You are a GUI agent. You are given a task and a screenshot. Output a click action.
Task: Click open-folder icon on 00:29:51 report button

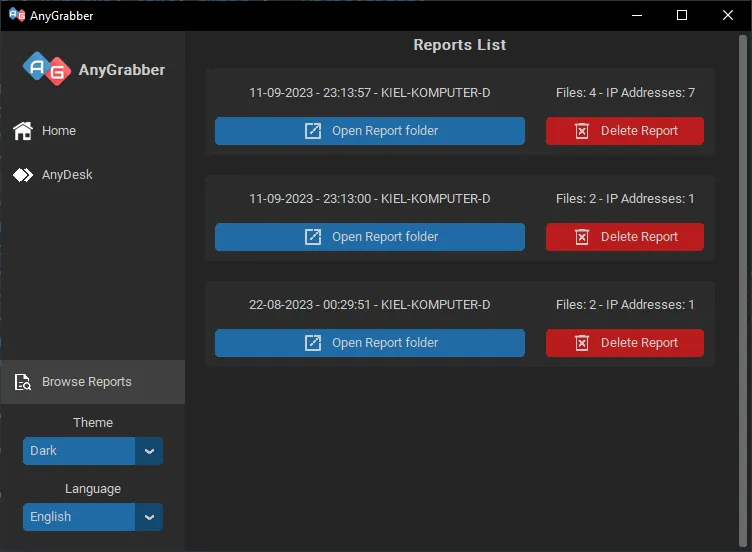click(313, 343)
